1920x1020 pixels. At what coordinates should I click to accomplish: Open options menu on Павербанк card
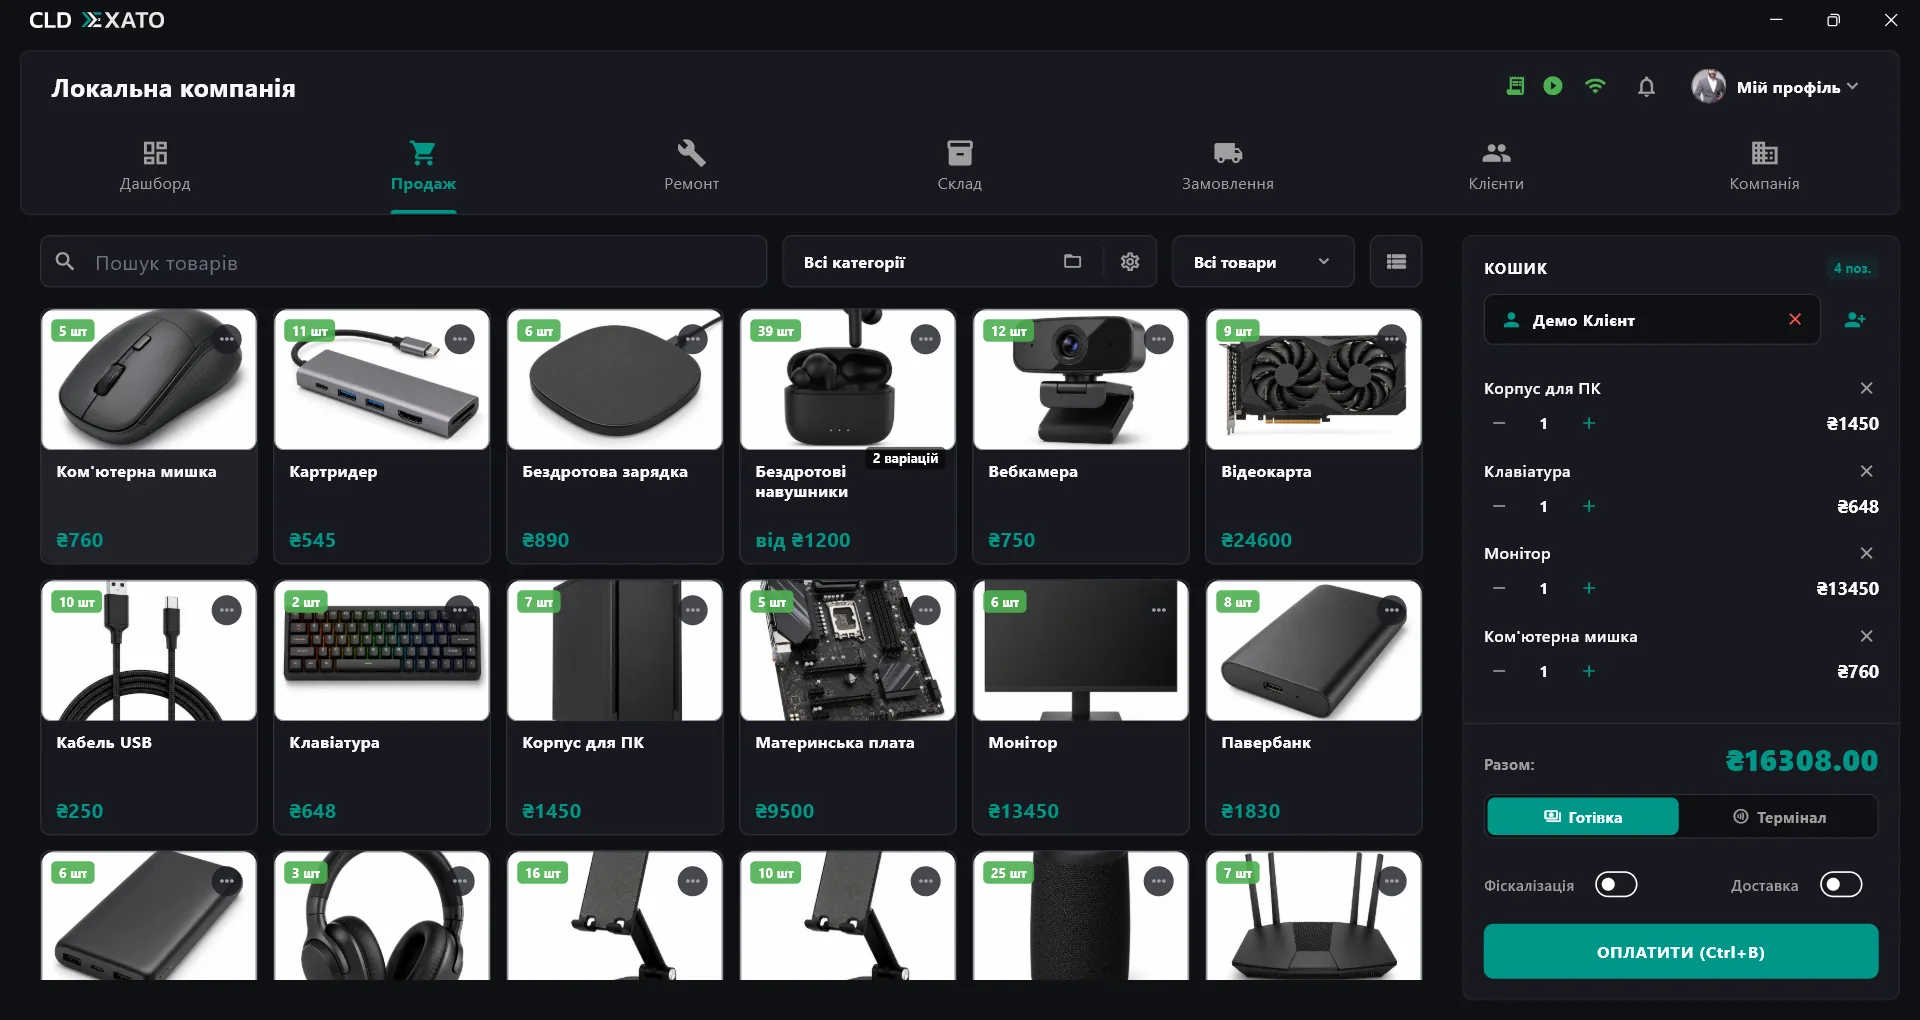pyautogui.click(x=1392, y=610)
